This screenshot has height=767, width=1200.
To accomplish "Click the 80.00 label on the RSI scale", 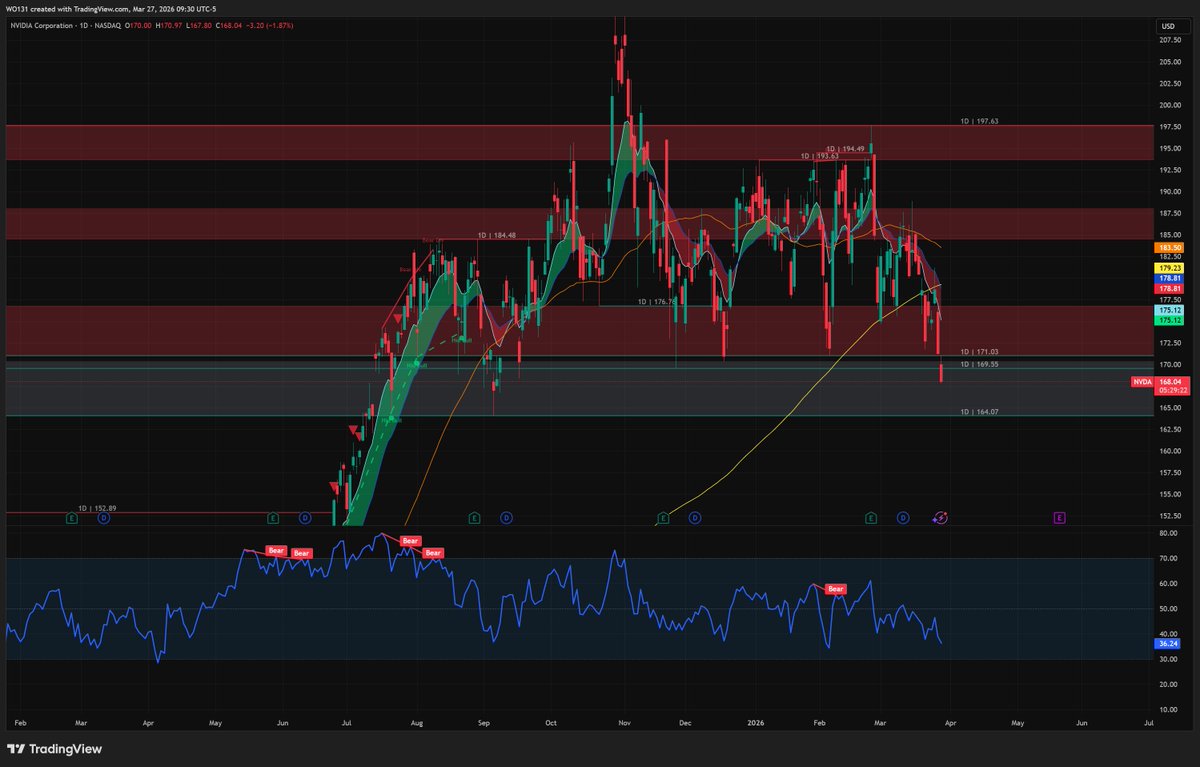I will click(x=1169, y=533).
